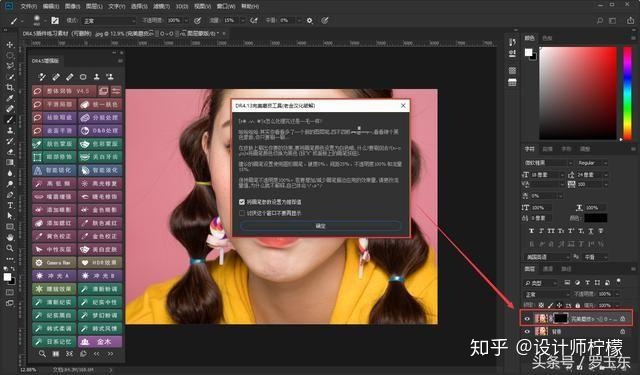Open the language dropdown in character panel
Viewport: 640px width, 375px height.
click(547, 257)
